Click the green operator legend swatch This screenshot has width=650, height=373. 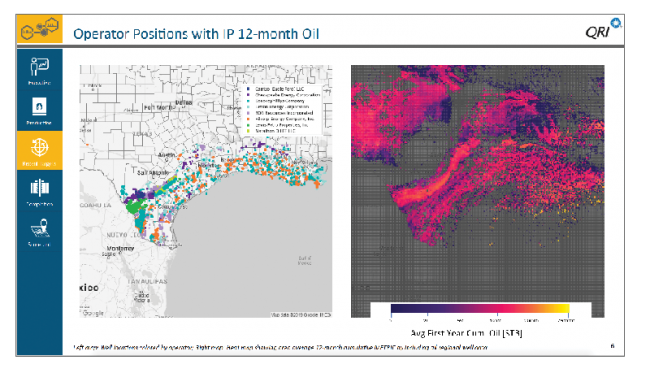(248, 125)
